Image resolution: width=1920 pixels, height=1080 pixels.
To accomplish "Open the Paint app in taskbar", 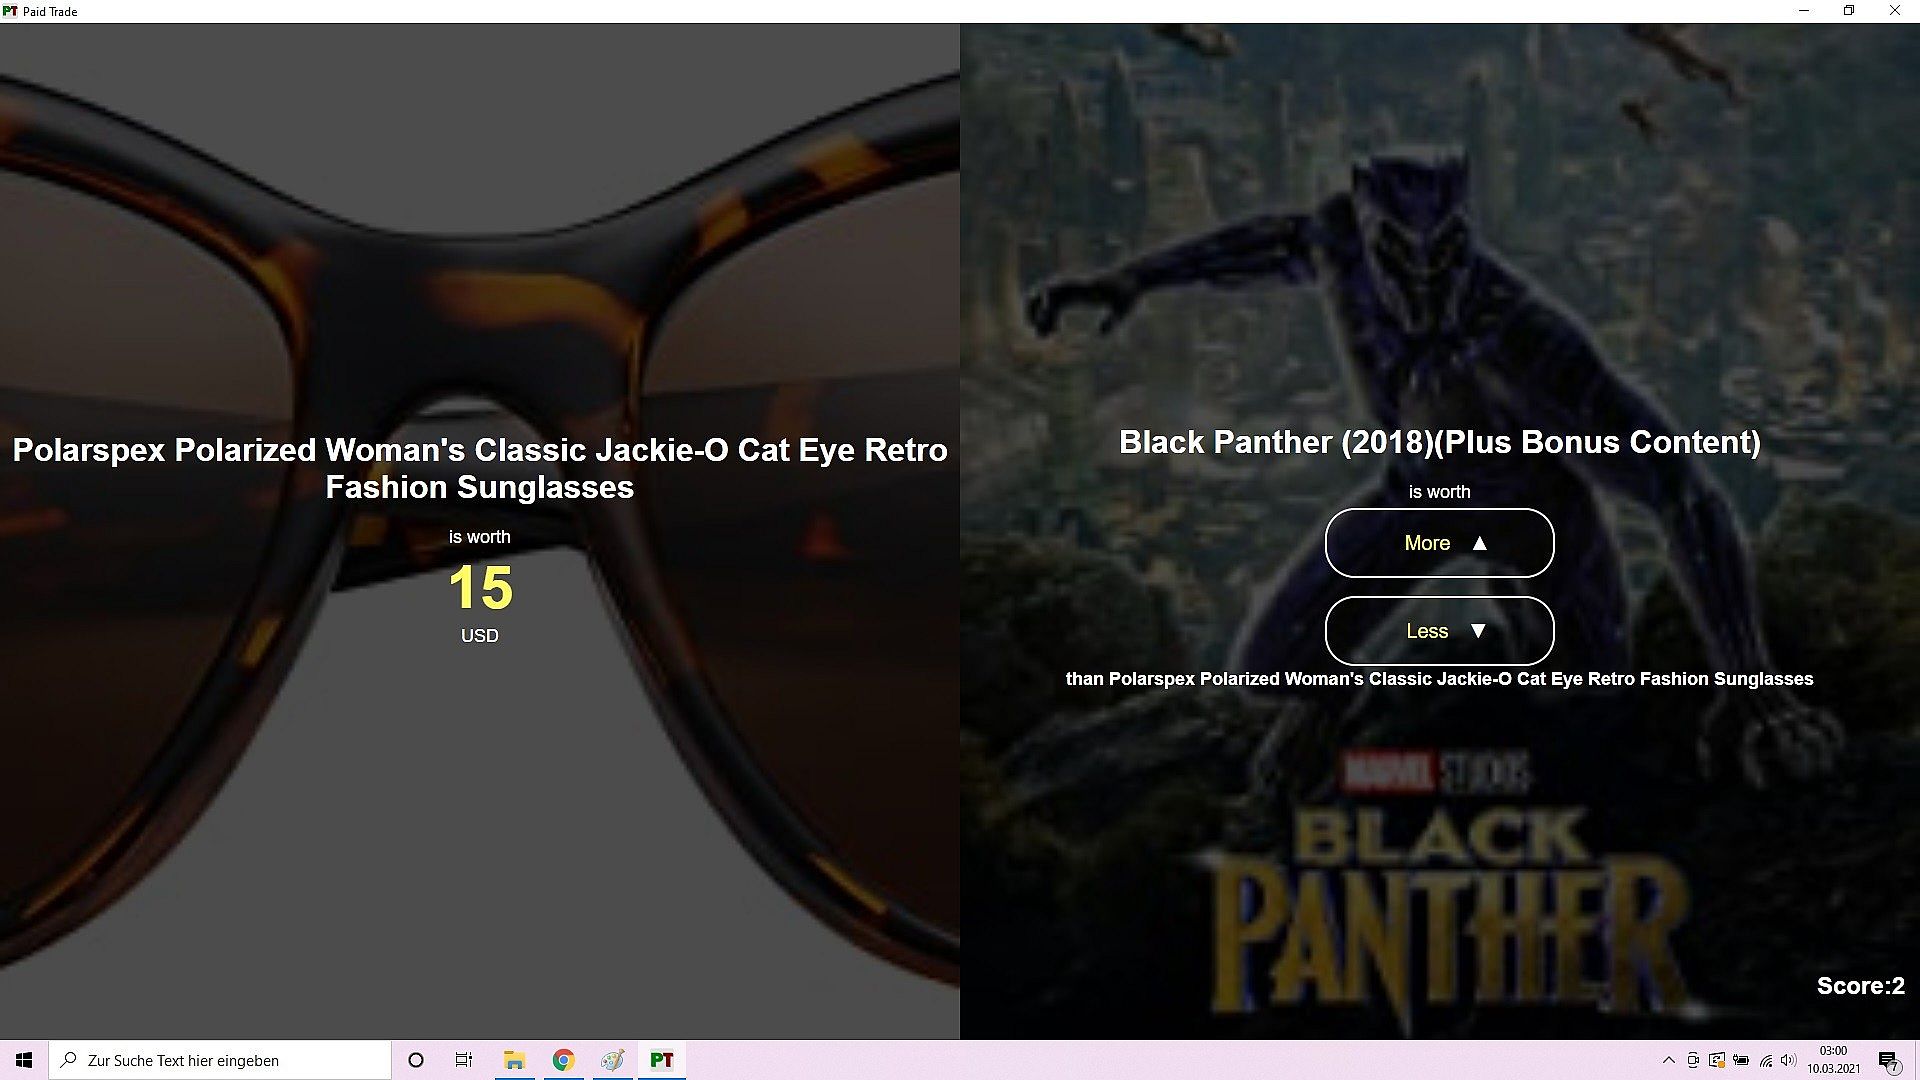I will point(612,1060).
